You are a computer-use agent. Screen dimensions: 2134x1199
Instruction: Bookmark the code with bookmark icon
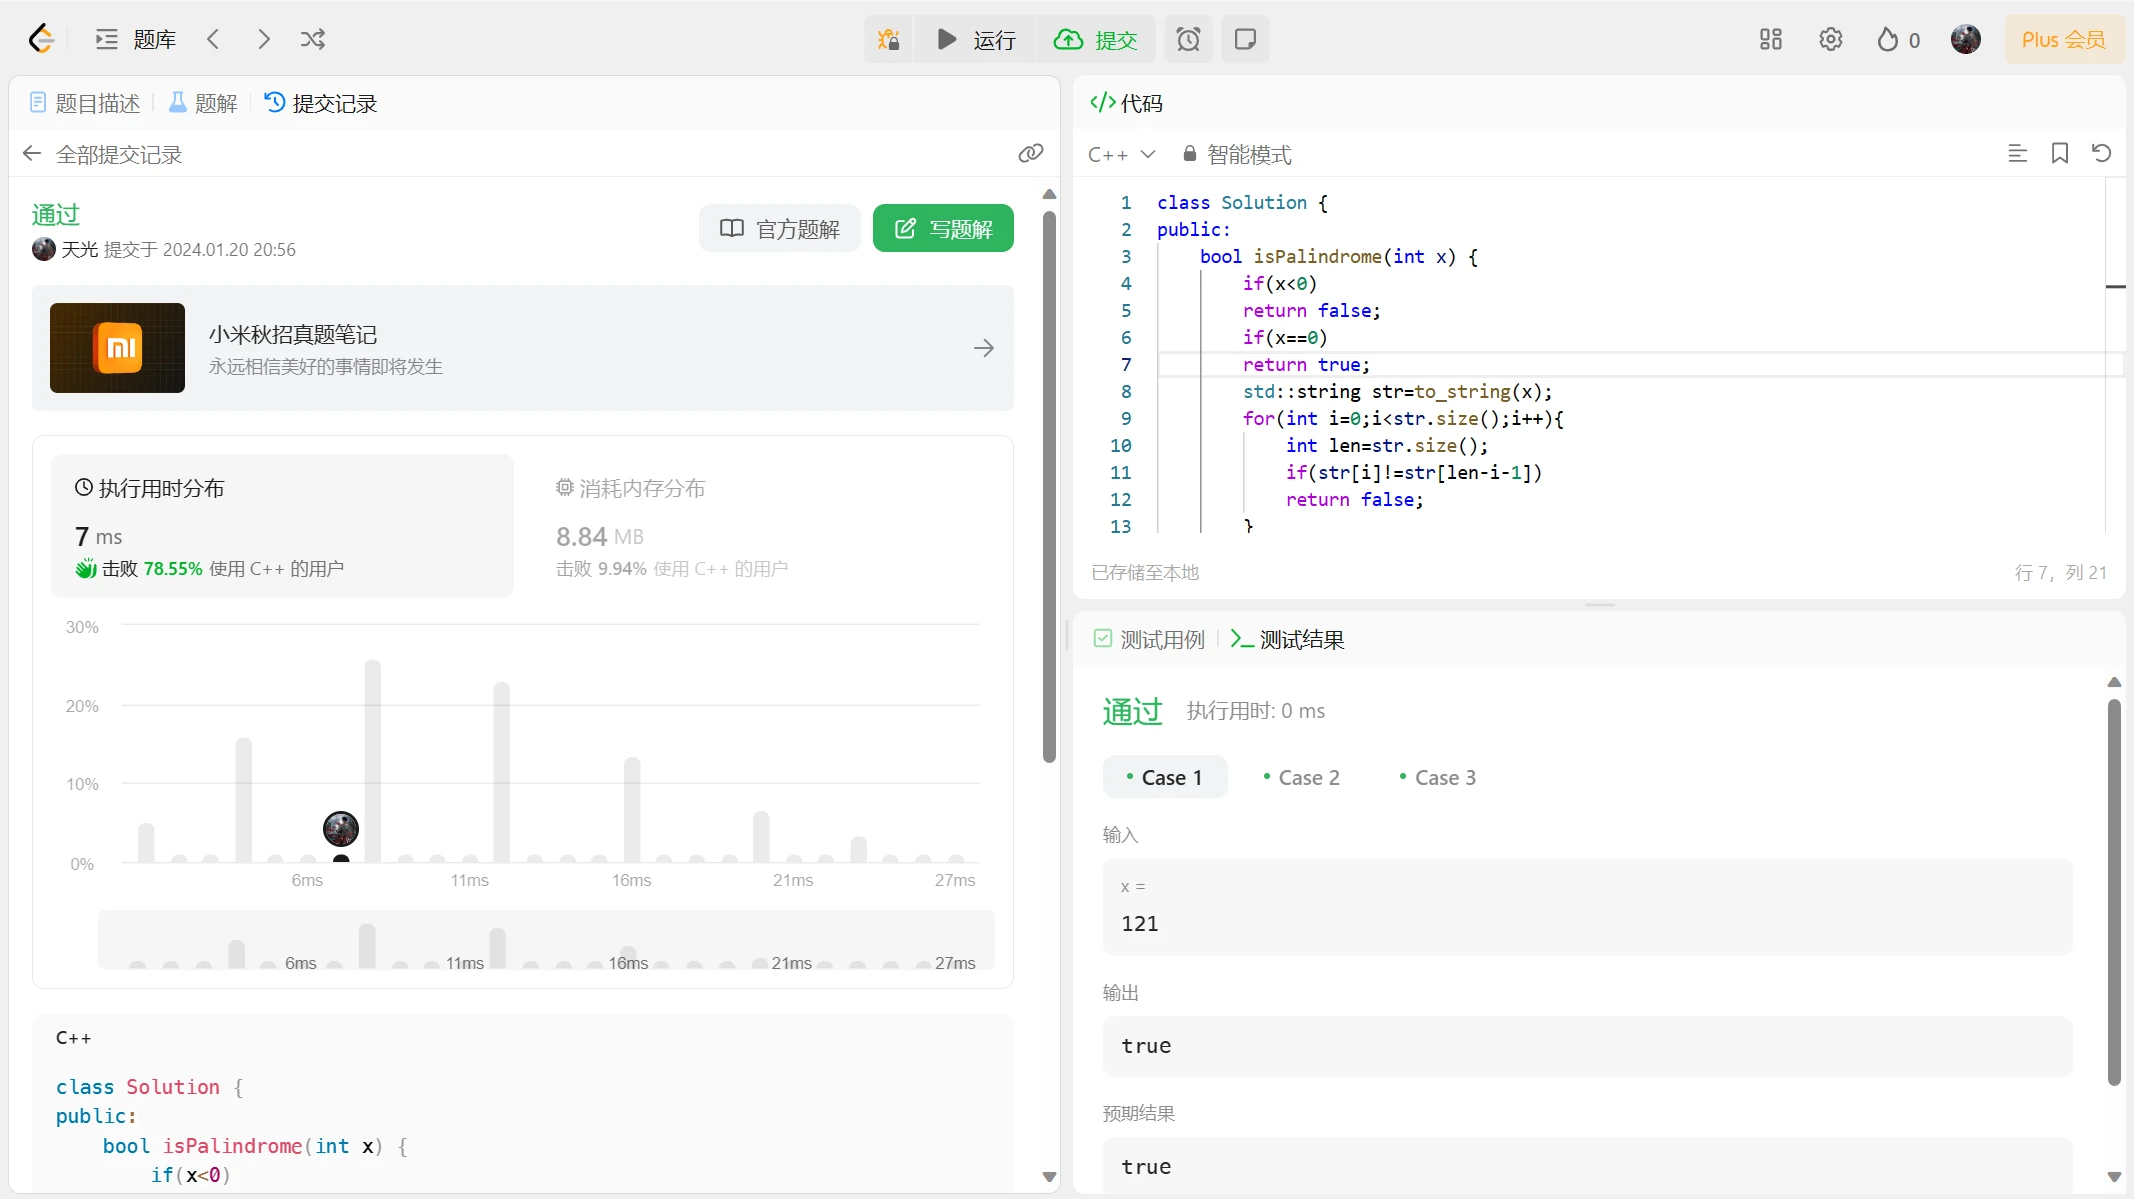[x=2060, y=153]
